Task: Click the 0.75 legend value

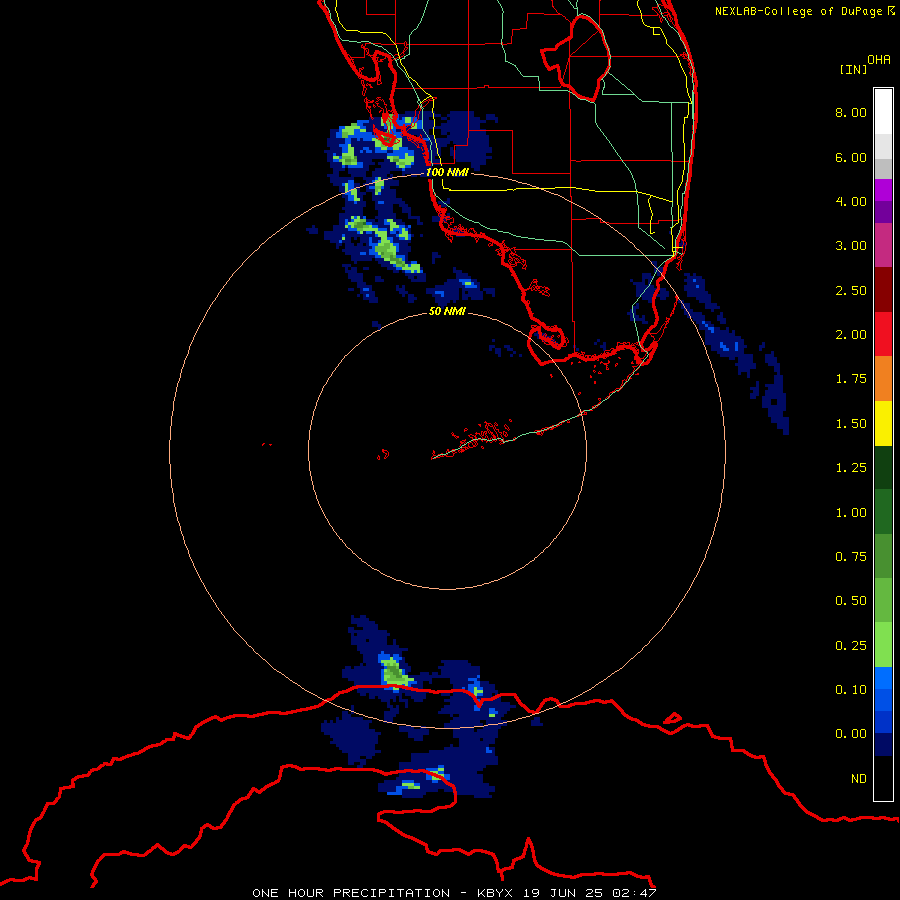Action: point(851,557)
